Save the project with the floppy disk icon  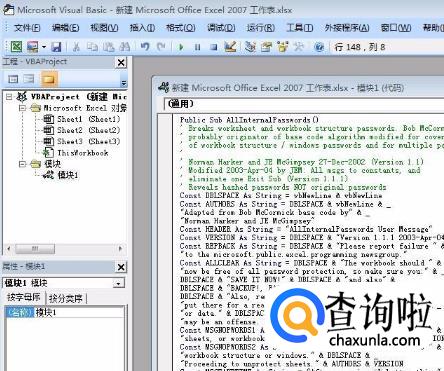click(x=56, y=47)
